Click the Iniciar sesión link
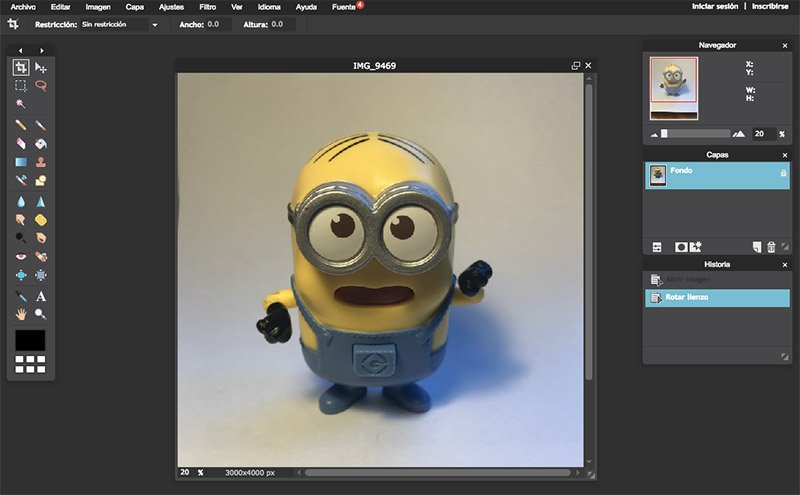The height and width of the screenshot is (495, 800). click(715, 7)
